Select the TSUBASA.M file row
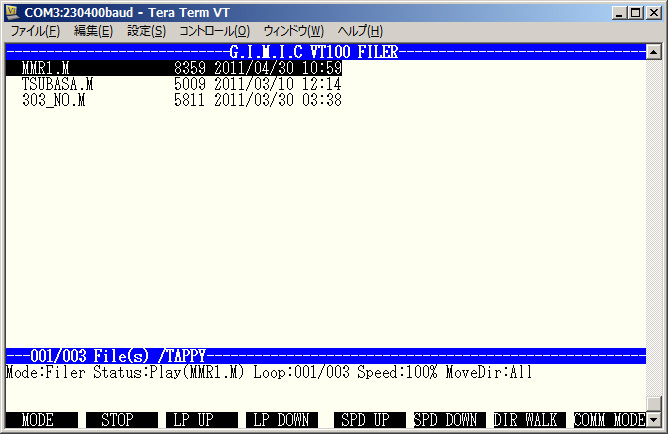This screenshot has height=434, width=668. click(182, 84)
